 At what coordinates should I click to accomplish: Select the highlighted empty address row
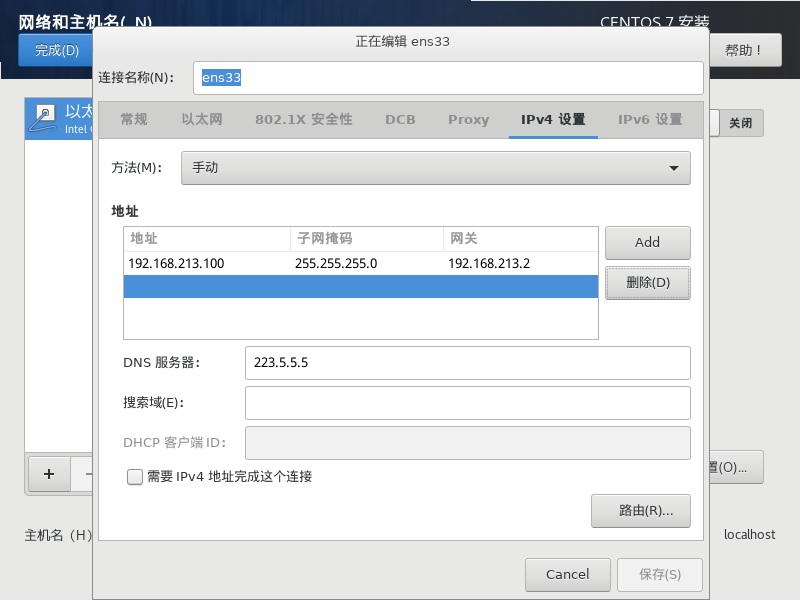361,287
